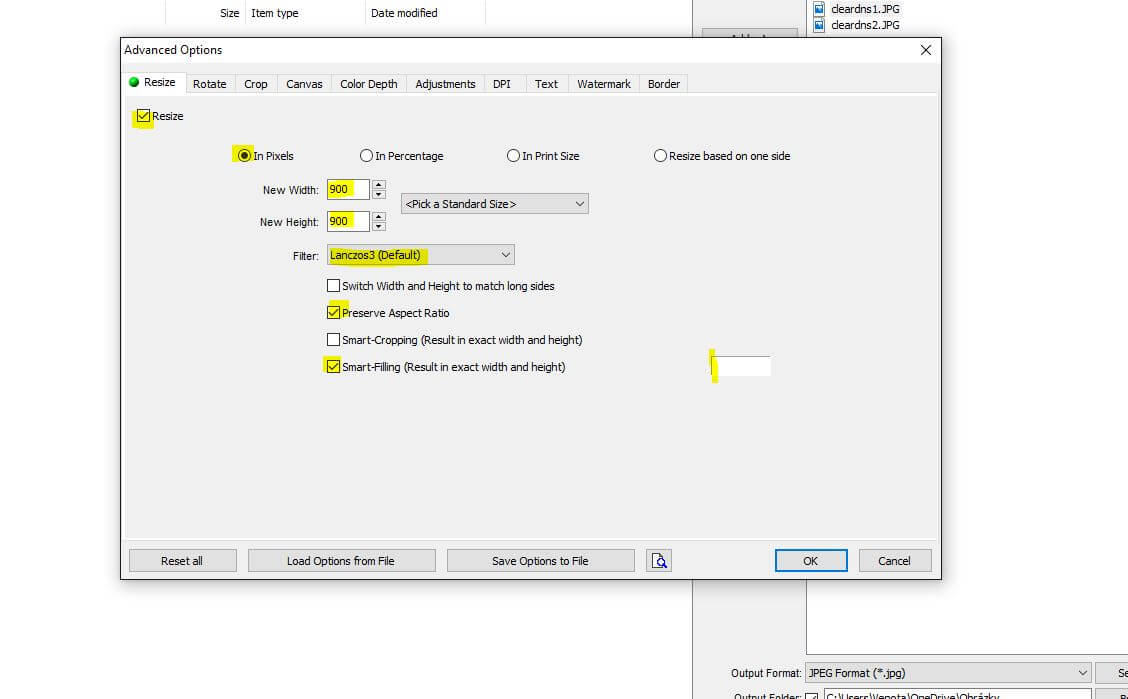Click the Smart-Filling white color swatch
1128x699 pixels.
tap(743, 366)
